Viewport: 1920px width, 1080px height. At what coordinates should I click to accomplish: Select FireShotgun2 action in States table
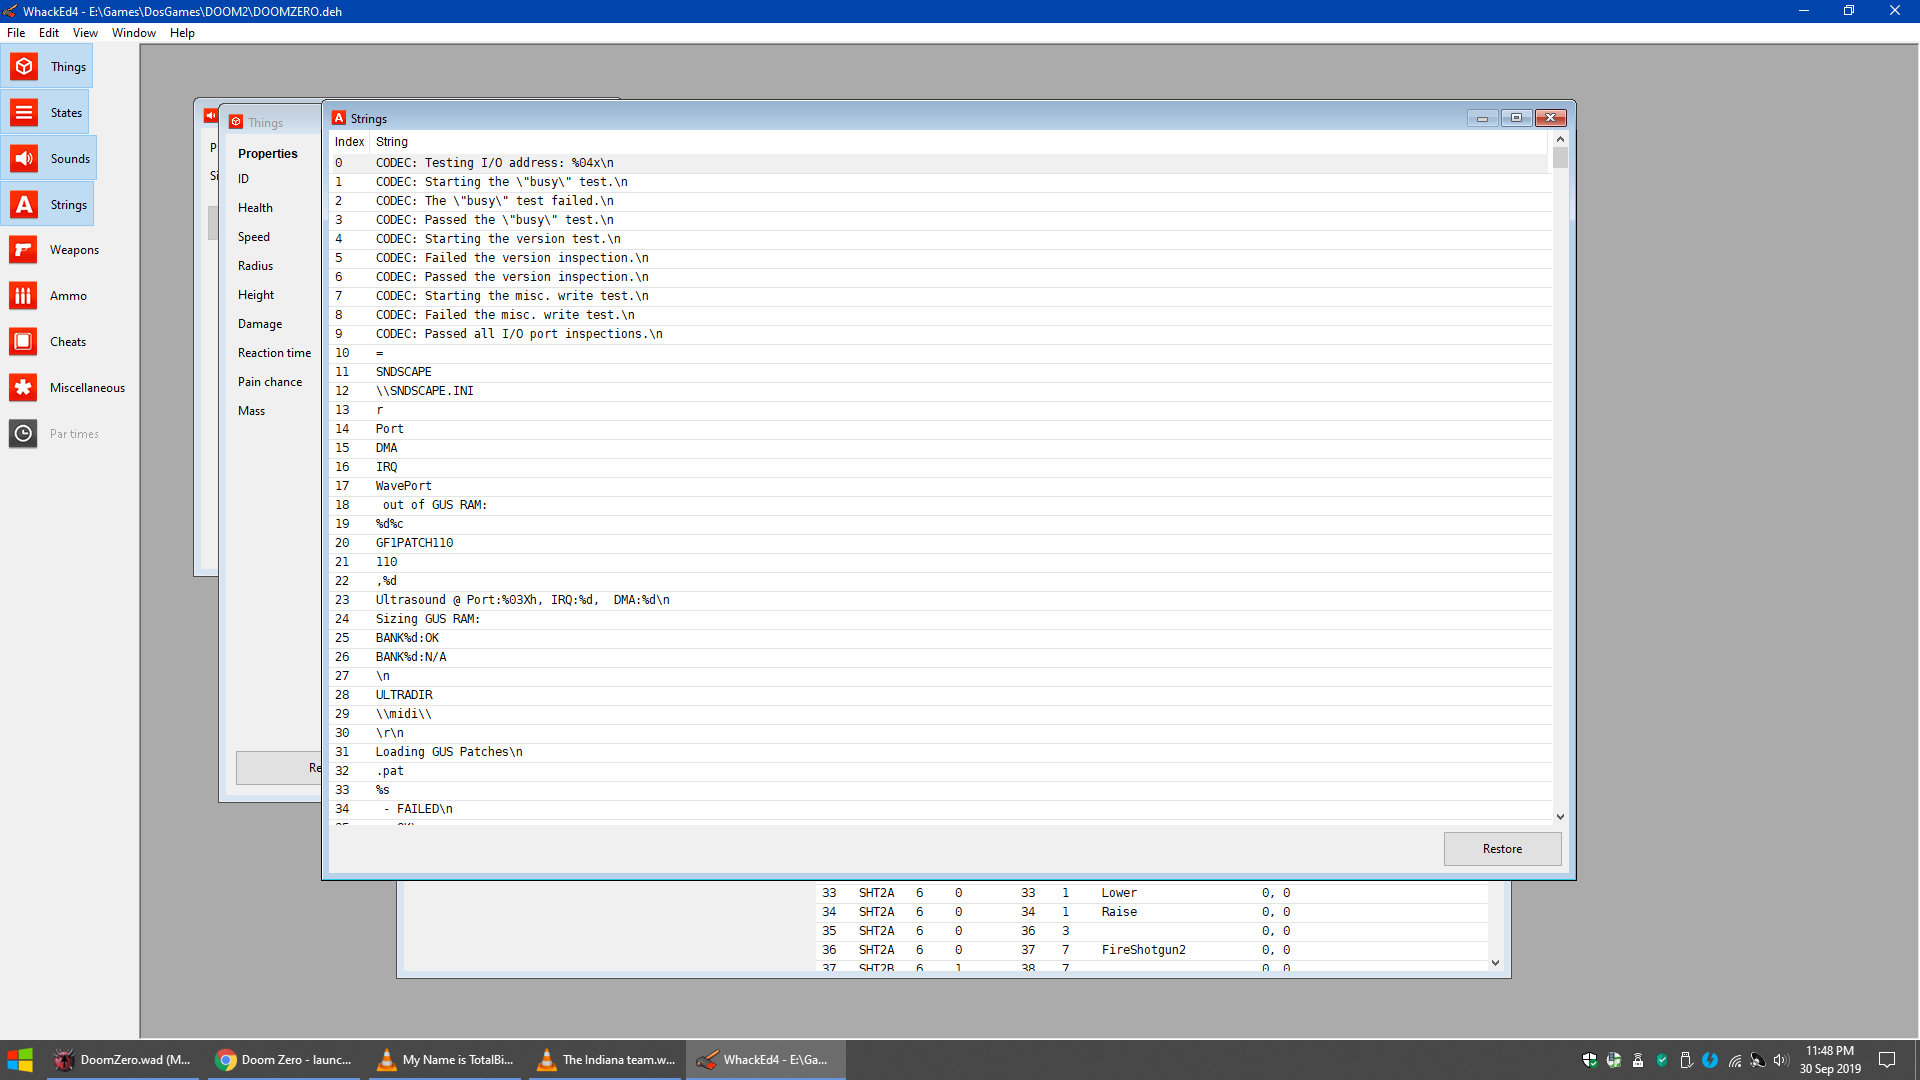(x=1143, y=950)
